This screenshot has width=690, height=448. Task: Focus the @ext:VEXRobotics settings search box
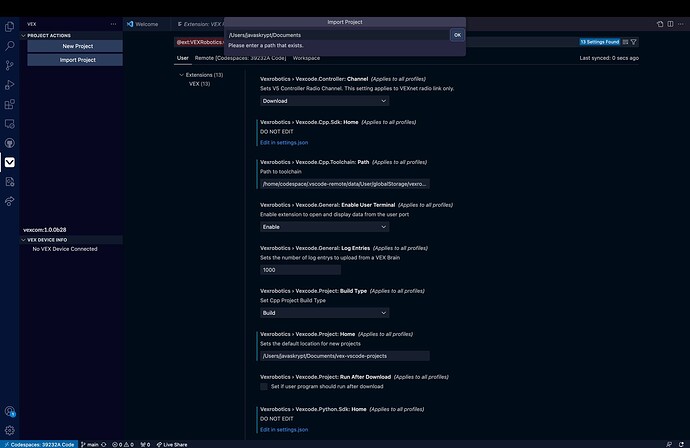(x=199, y=42)
